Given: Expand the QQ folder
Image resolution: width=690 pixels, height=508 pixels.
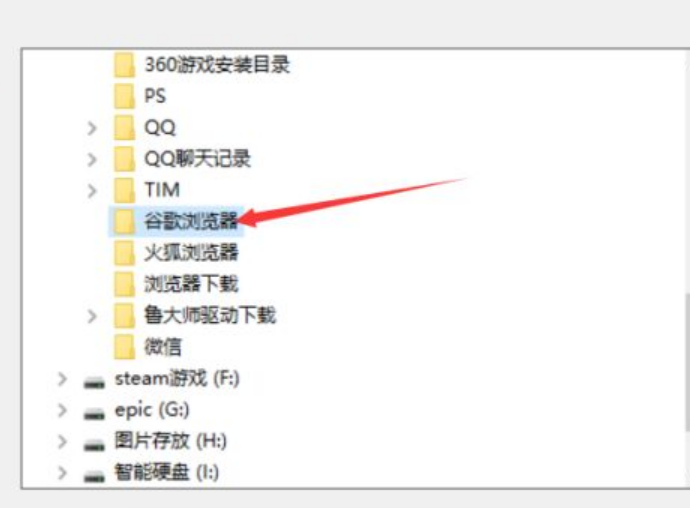Looking at the screenshot, I should [x=92, y=128].
